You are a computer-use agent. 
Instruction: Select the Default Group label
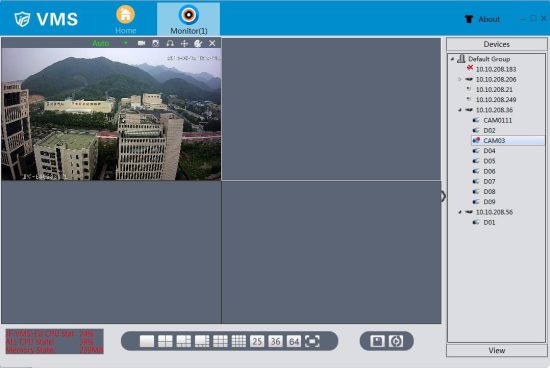(x=489, y=59)
